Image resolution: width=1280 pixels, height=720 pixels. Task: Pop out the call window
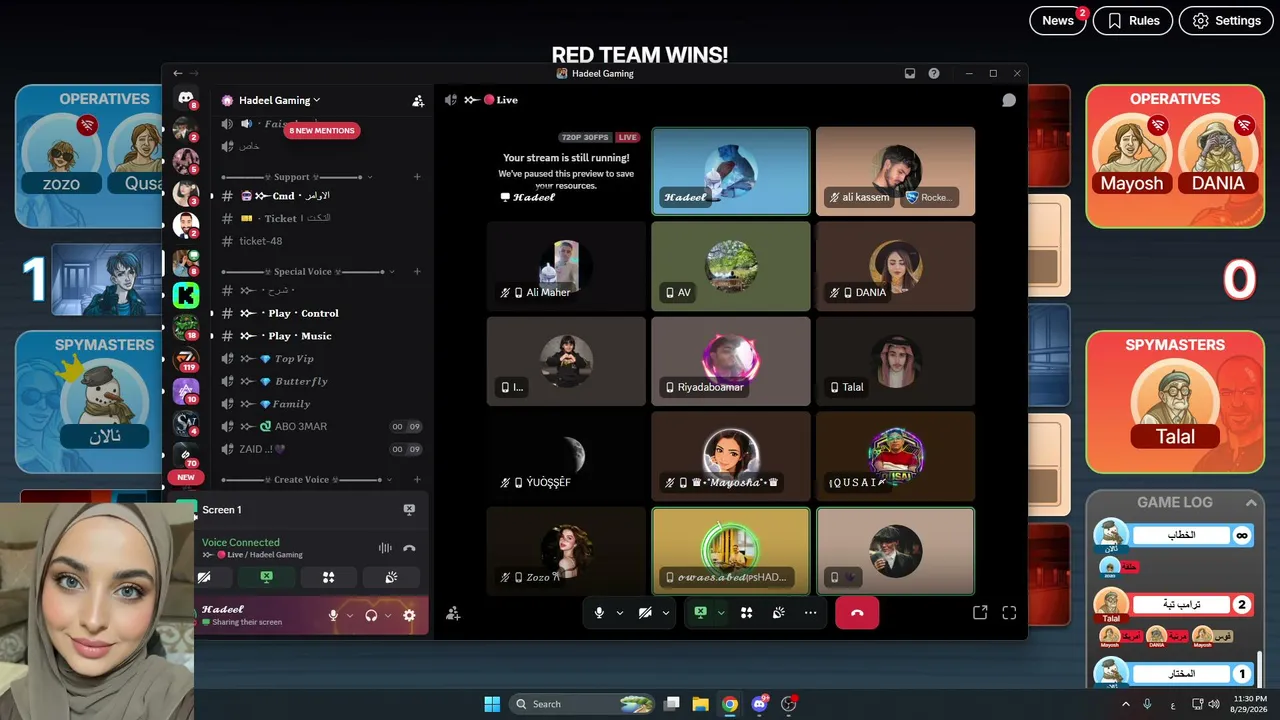tap(980, 613)
